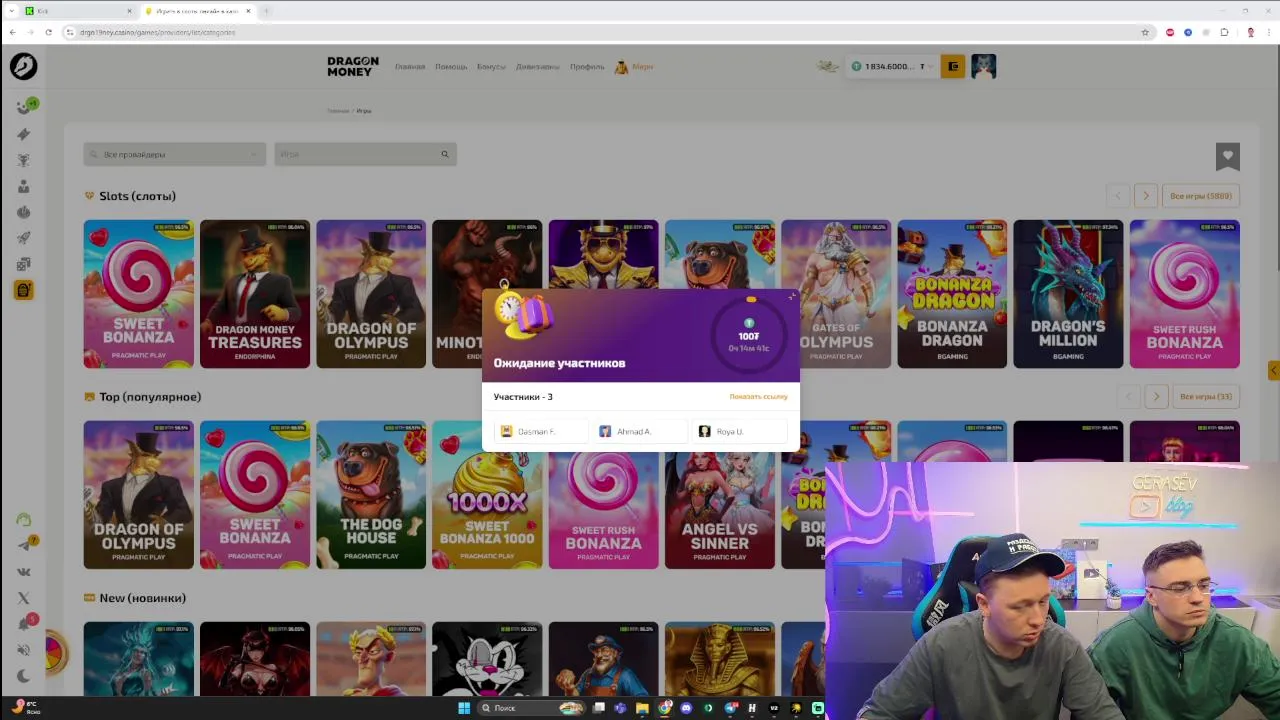Toggle dark mode moon icon
Image resolution: width=1280 pixels, height=720 pixels.
(x=23, y=676)
